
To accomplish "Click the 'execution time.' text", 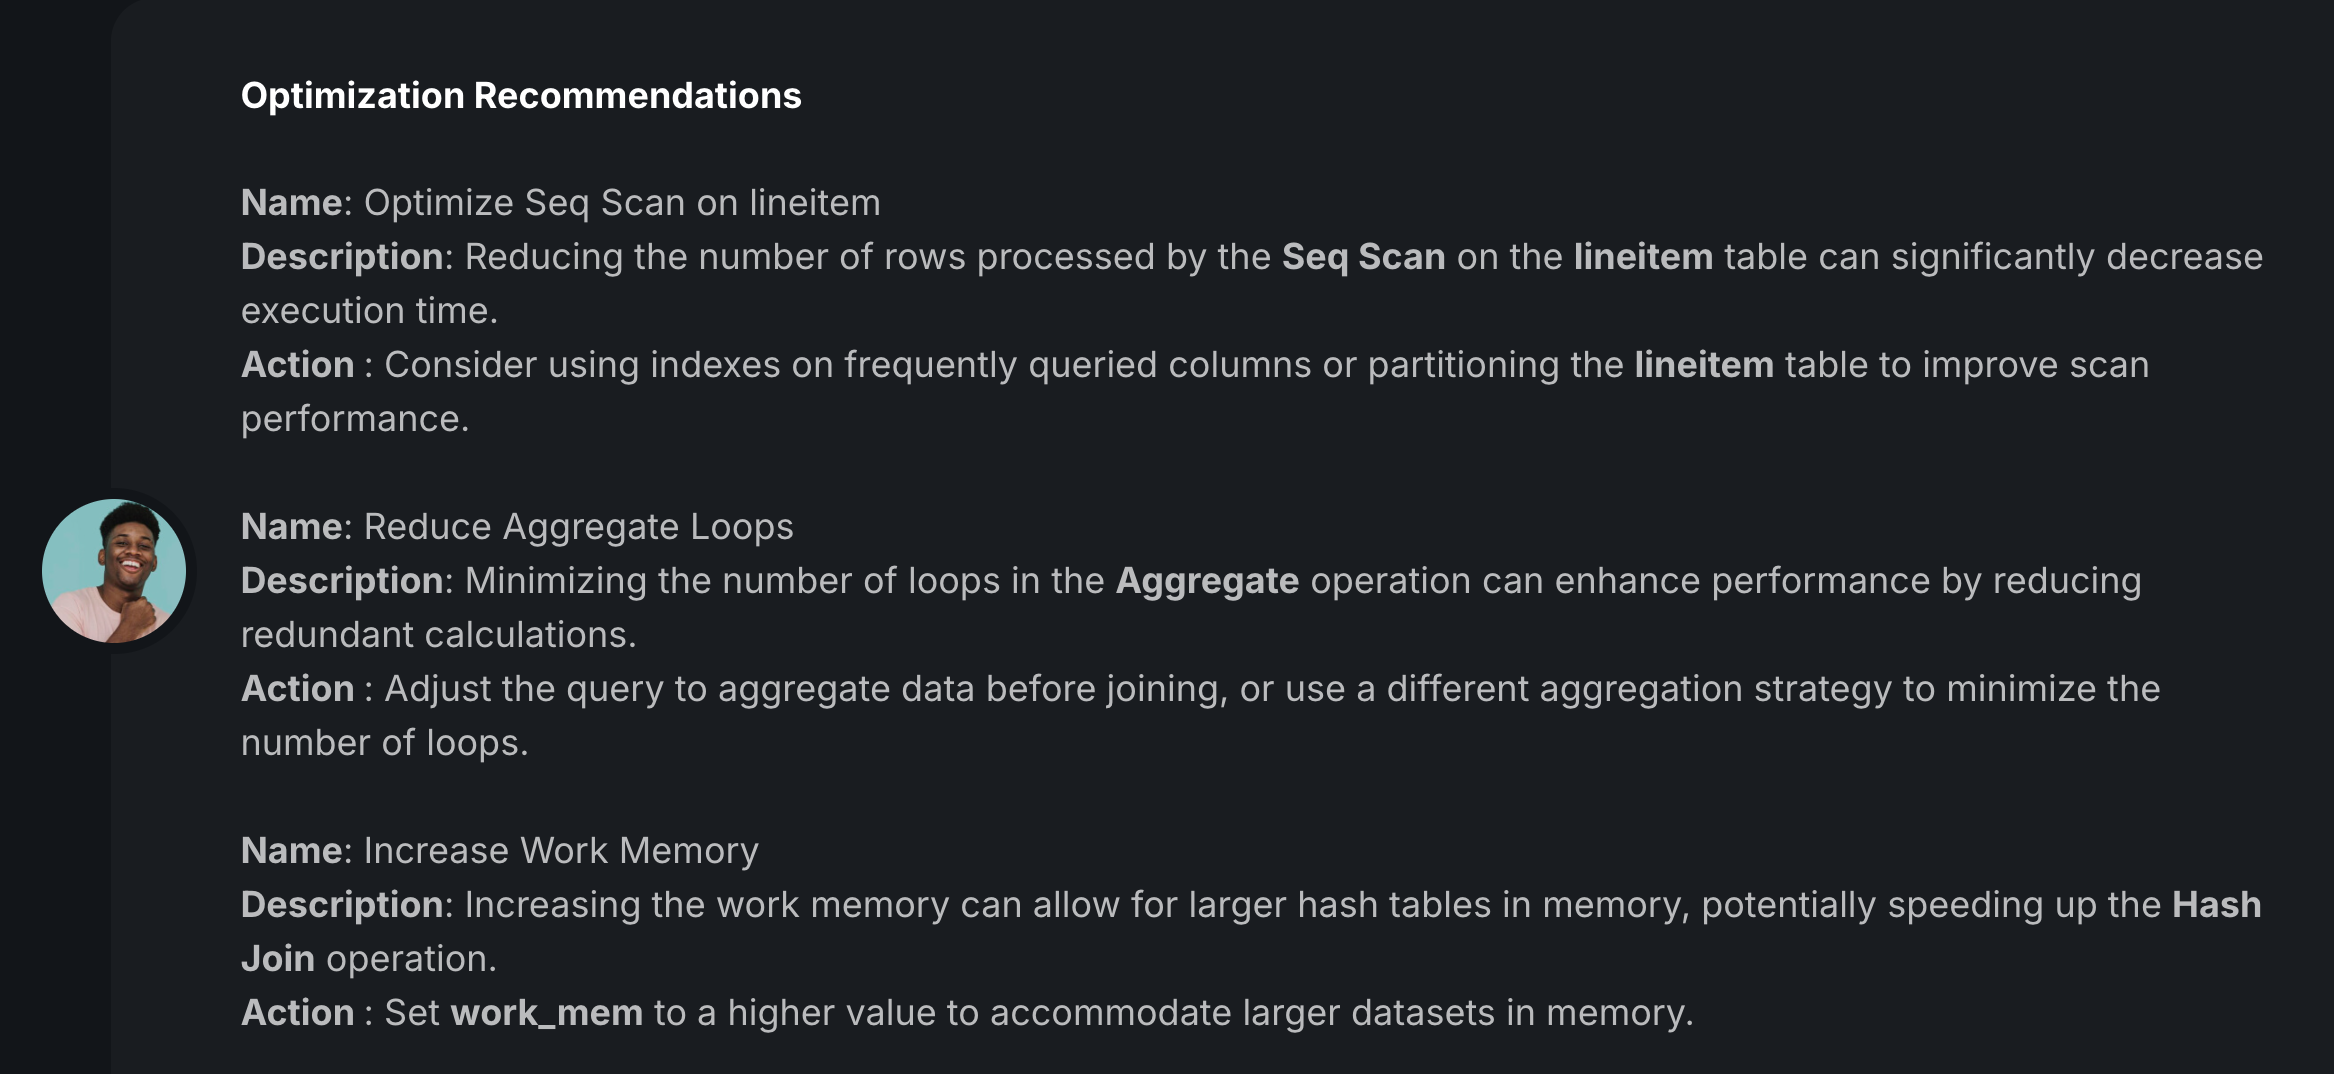I will pyautogui.click(x=369, y=311).
